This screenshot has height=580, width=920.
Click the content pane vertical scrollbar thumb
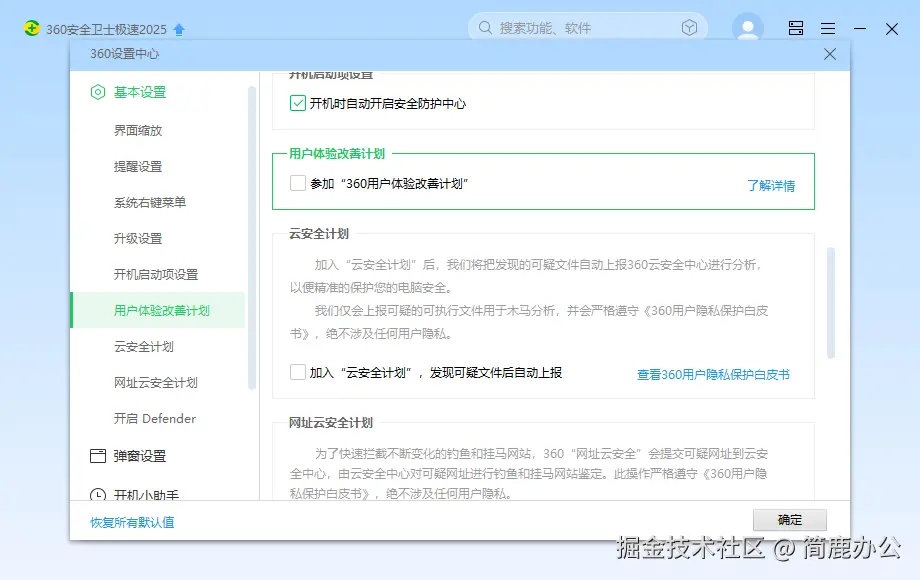click(x=831, y=303)
